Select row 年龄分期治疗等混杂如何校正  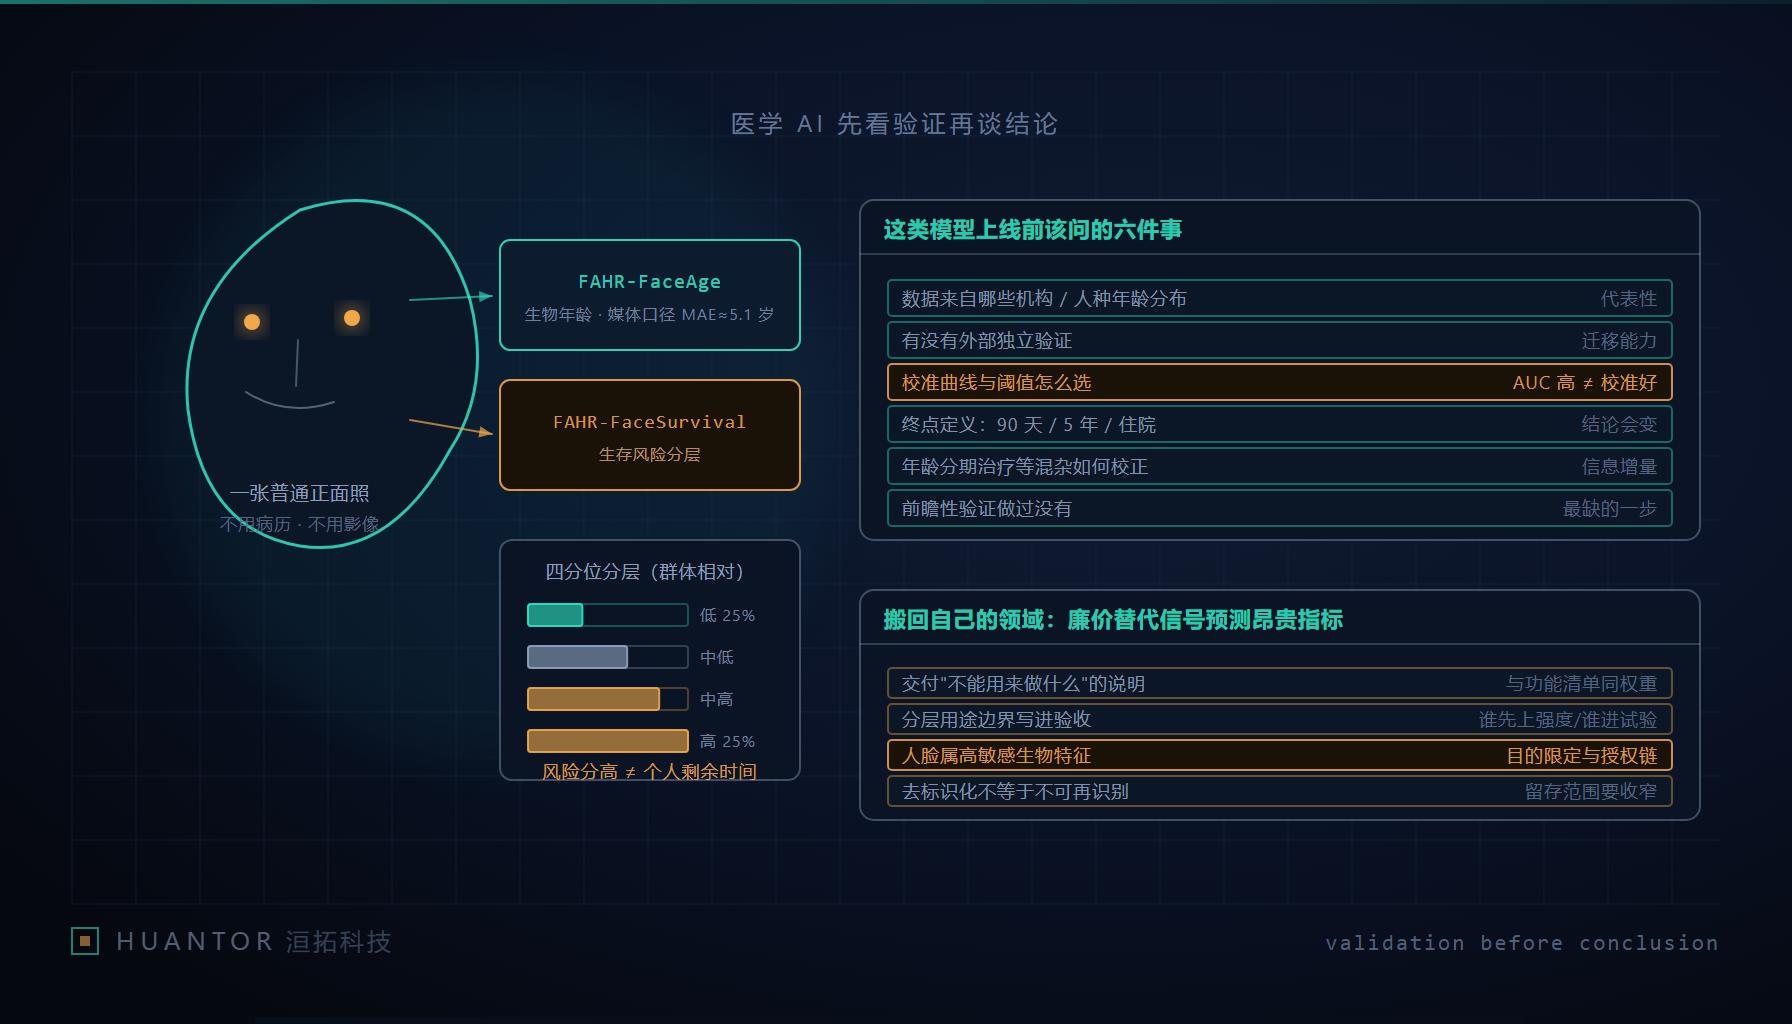1280,466
